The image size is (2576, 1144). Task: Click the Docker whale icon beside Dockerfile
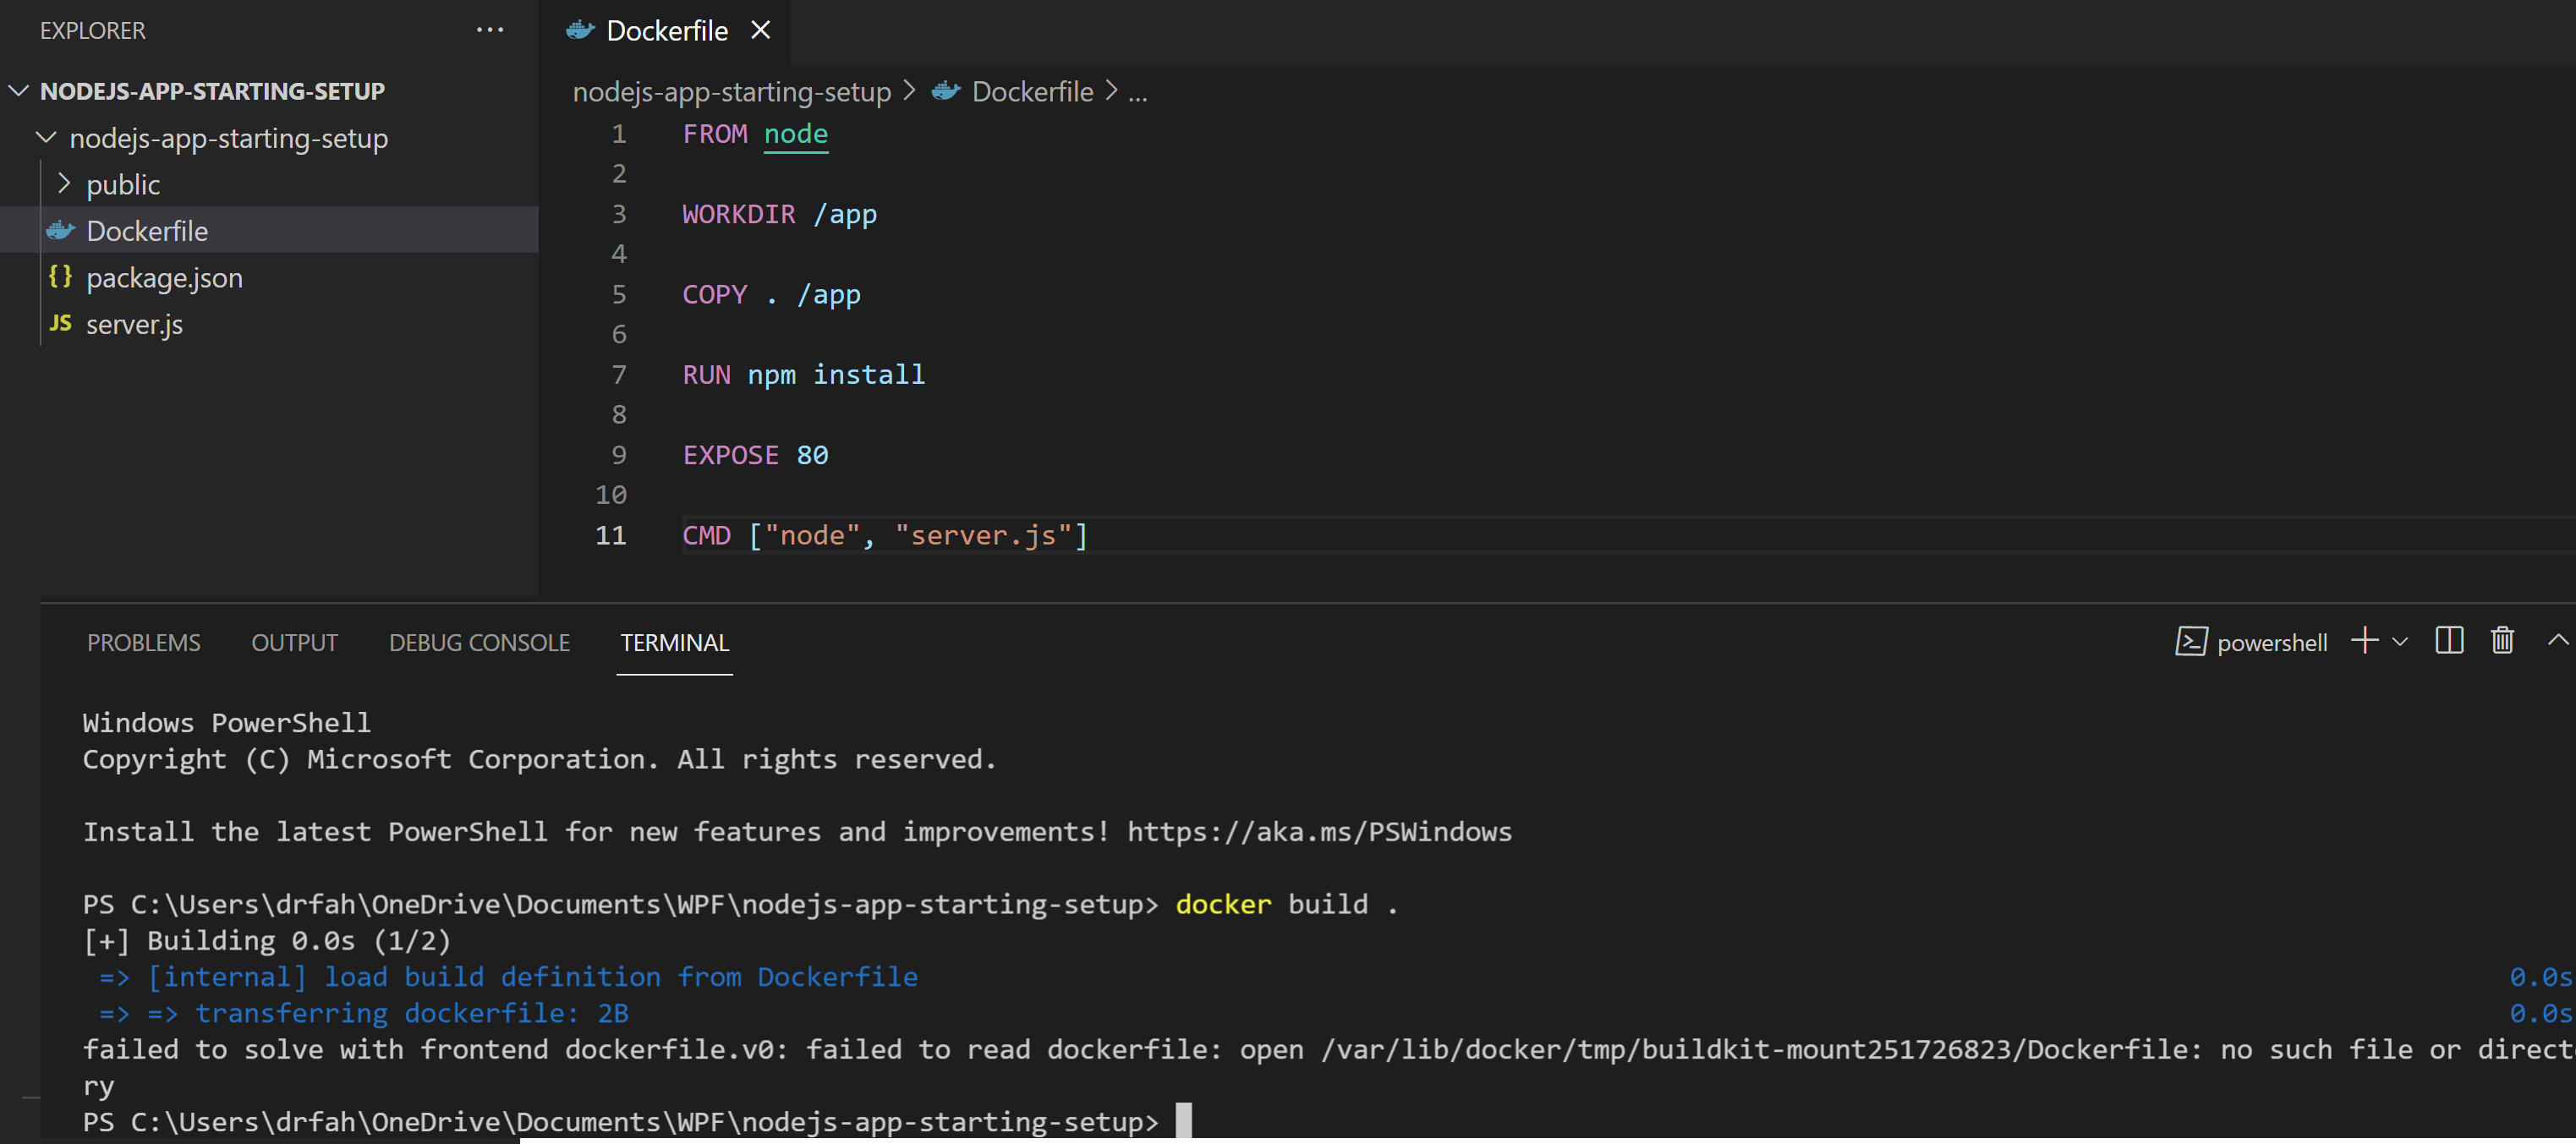tap(61, 231)
